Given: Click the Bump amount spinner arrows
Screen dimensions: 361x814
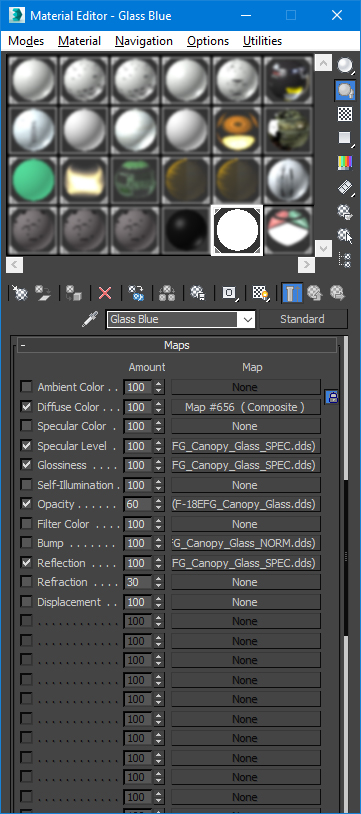Looking at the screenshot, I should pyautogui.click(x=159, y=544).
